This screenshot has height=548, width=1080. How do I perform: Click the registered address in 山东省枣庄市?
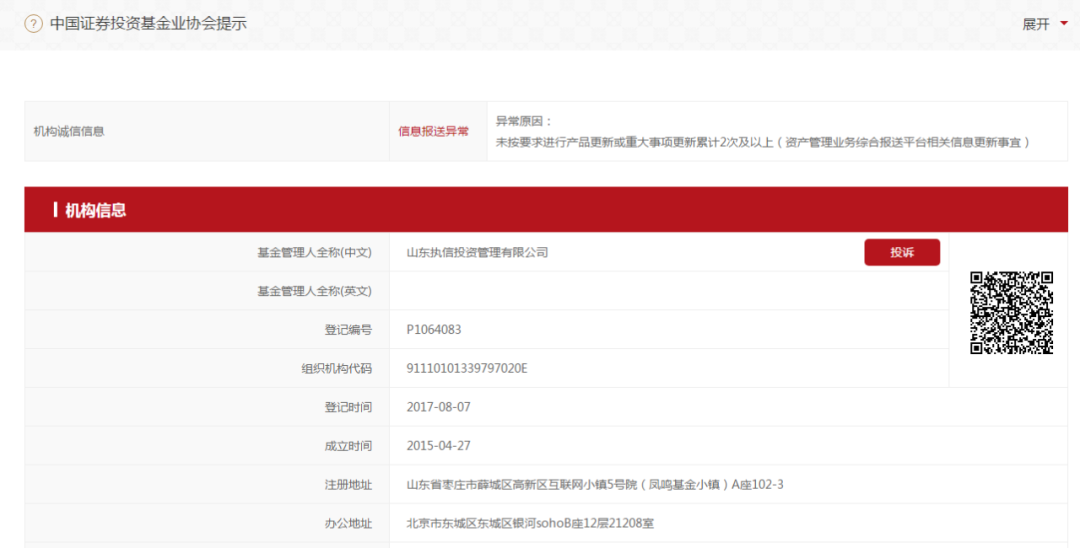tap(594, 485)
